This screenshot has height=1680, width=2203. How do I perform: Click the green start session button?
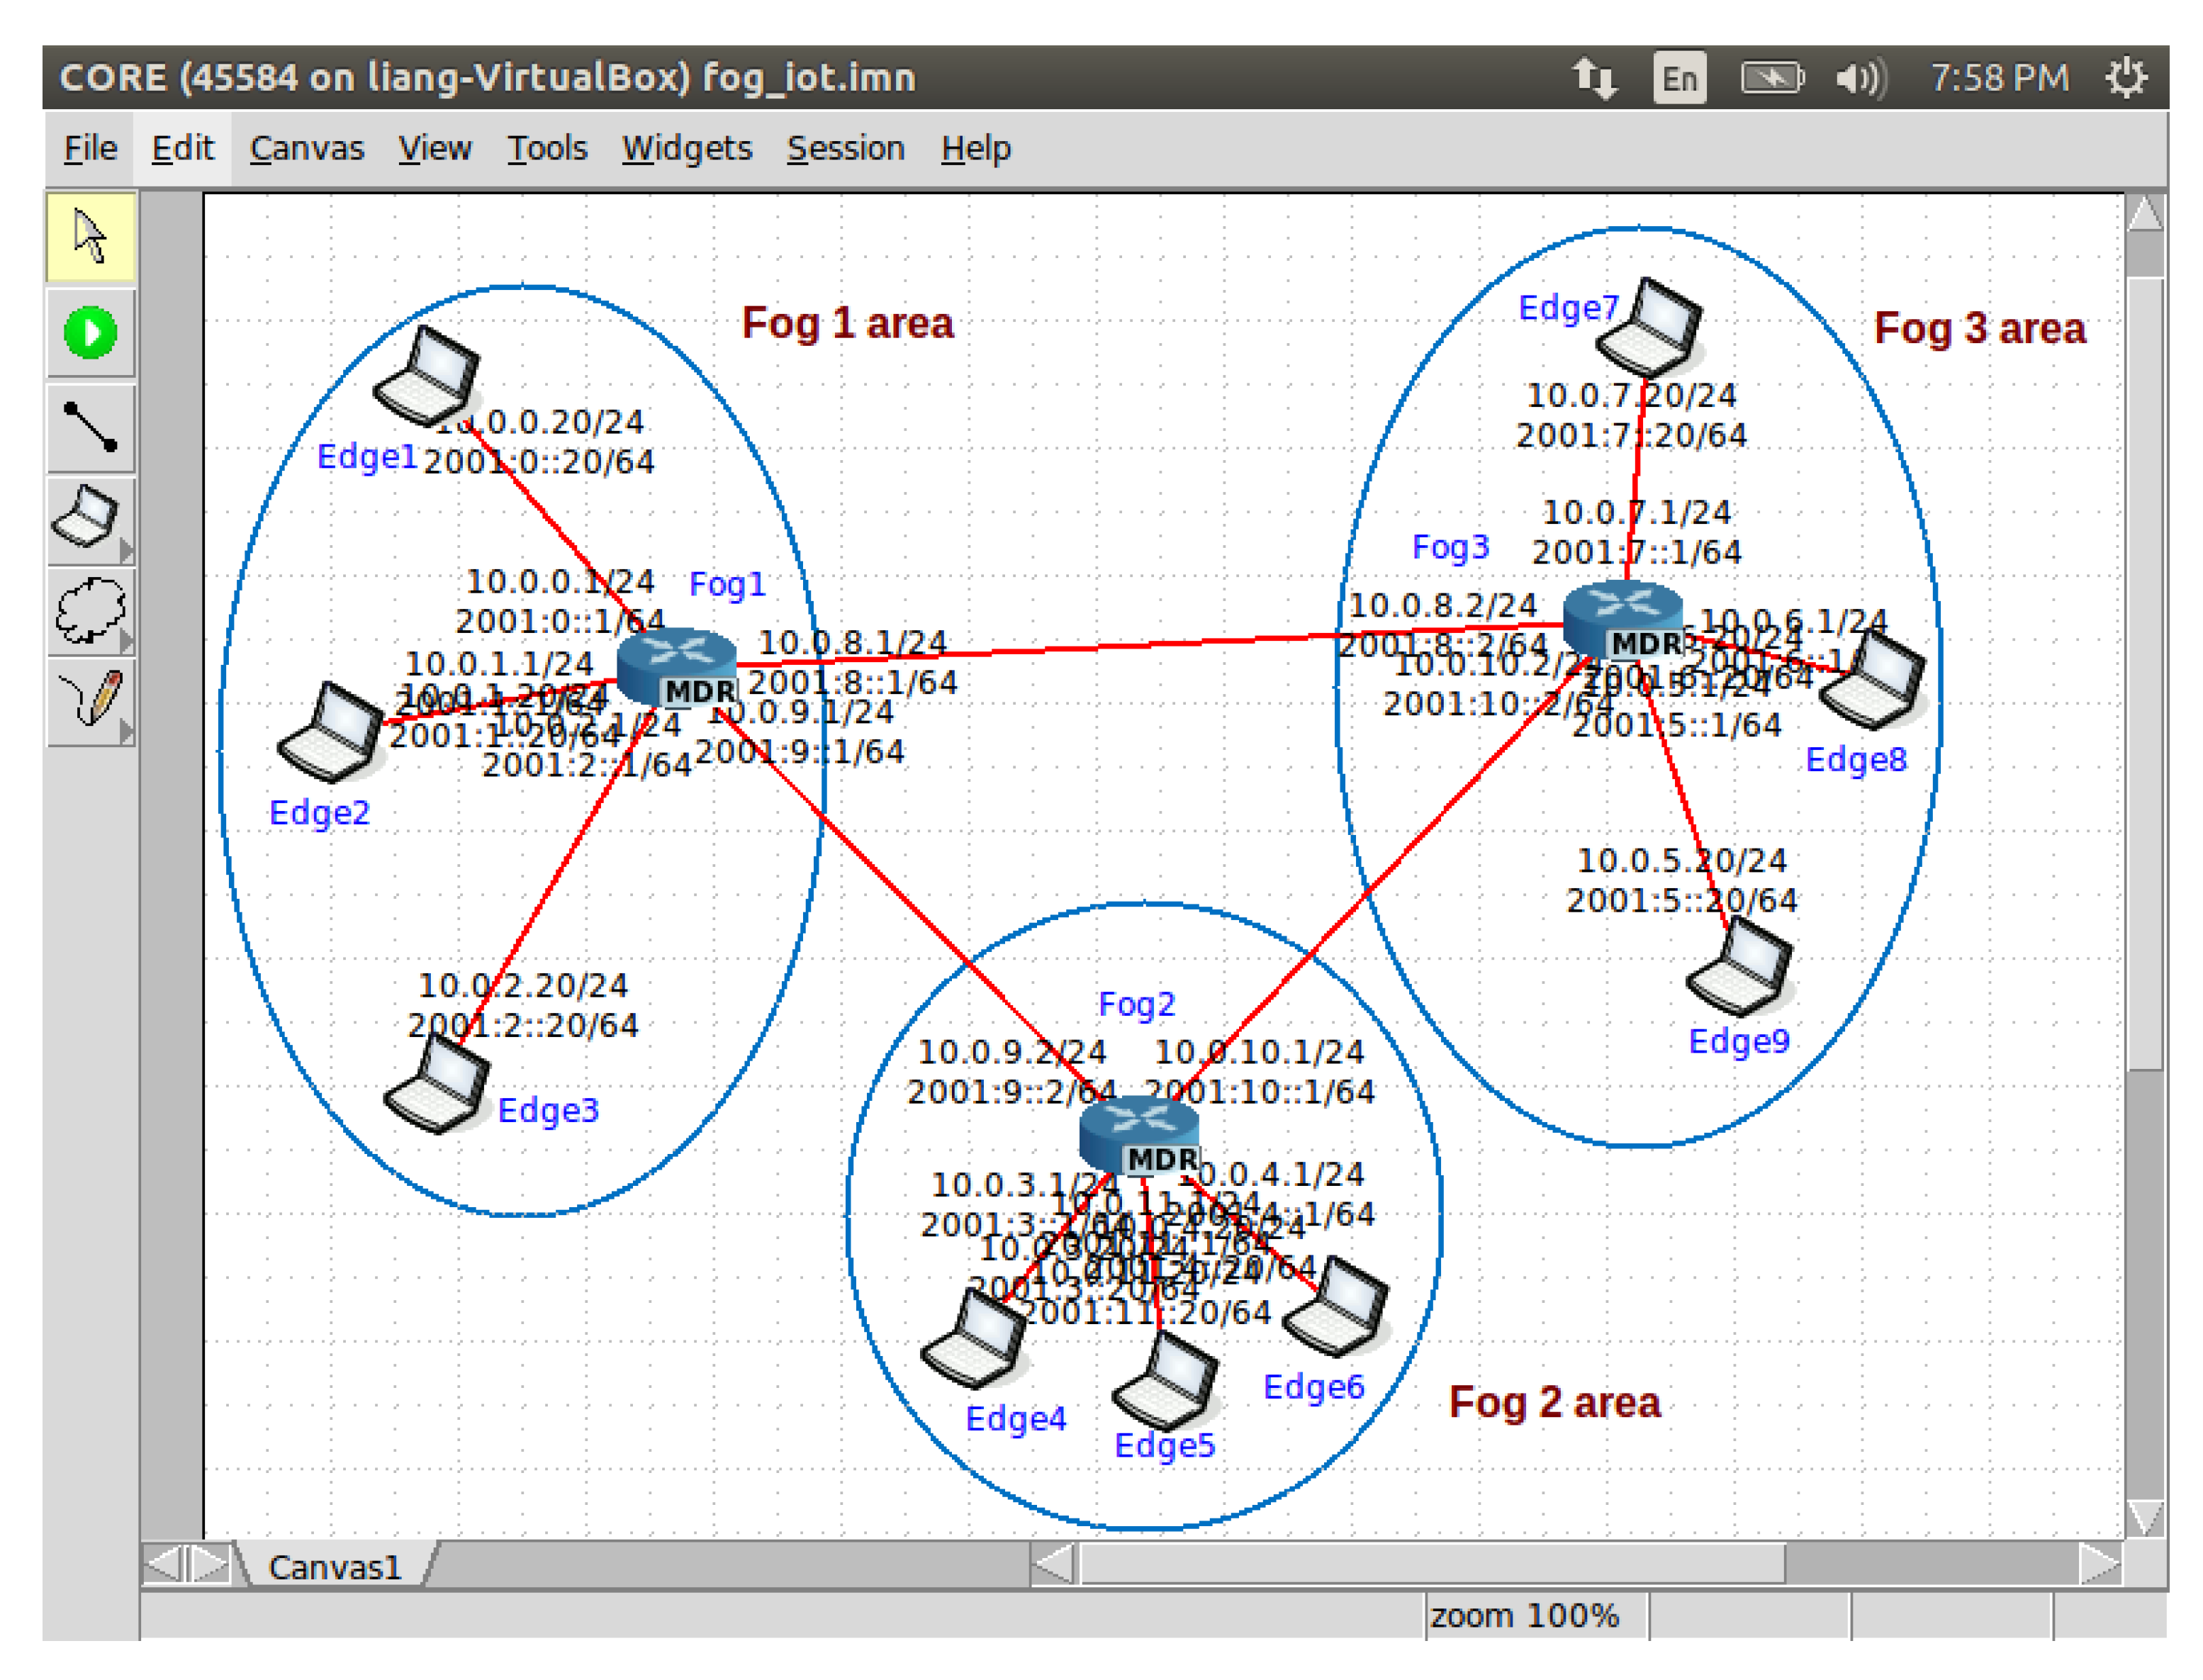pos(90,332)
